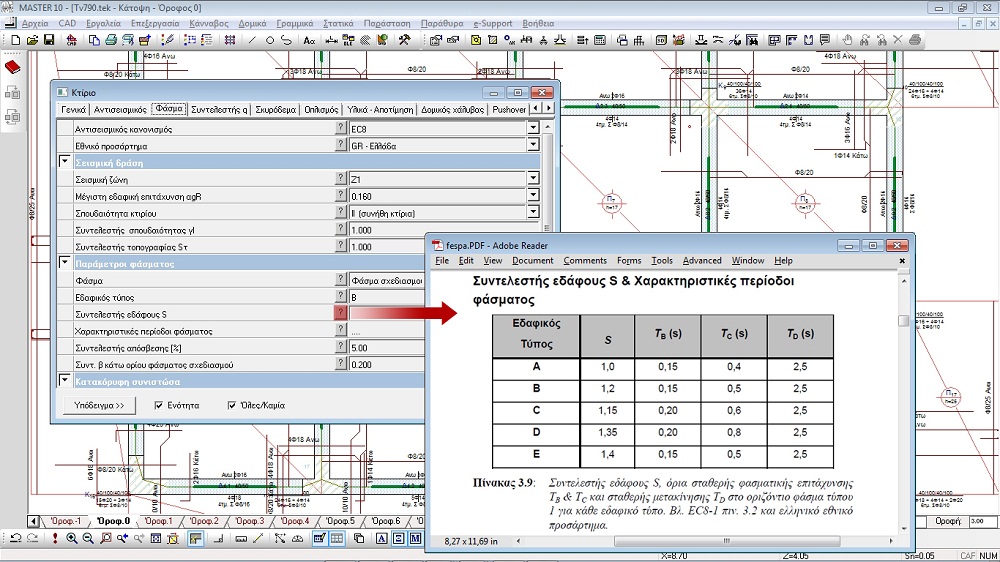Open Μέγιστη εδαφική επιτάχυνση agR dropdown

pos(533,195)
